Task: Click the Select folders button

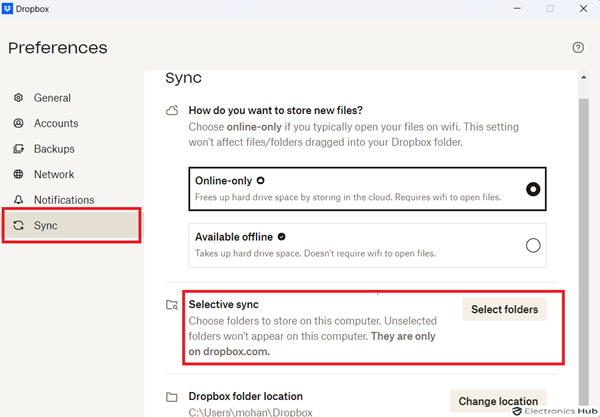Action: [504, 309]
